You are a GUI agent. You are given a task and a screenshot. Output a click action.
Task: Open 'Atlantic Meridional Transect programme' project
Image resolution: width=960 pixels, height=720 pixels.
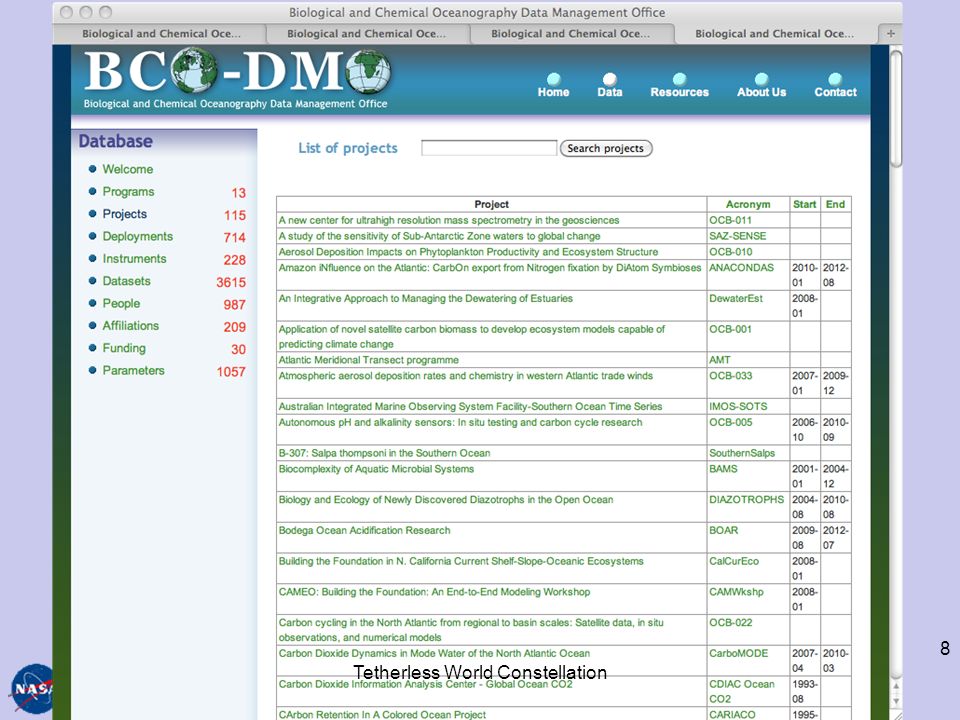[x=369, y=360]
